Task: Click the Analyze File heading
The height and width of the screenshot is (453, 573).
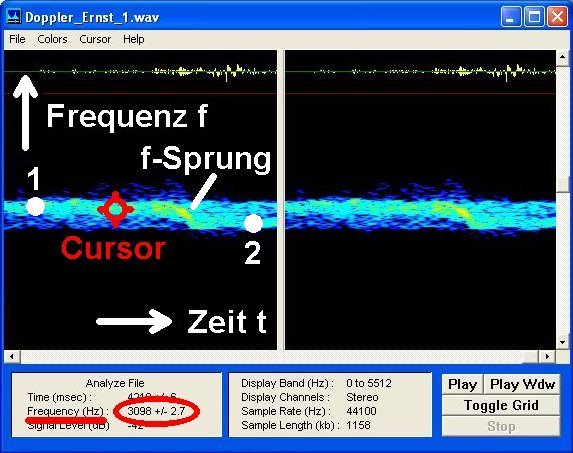Action: [115, 383]
